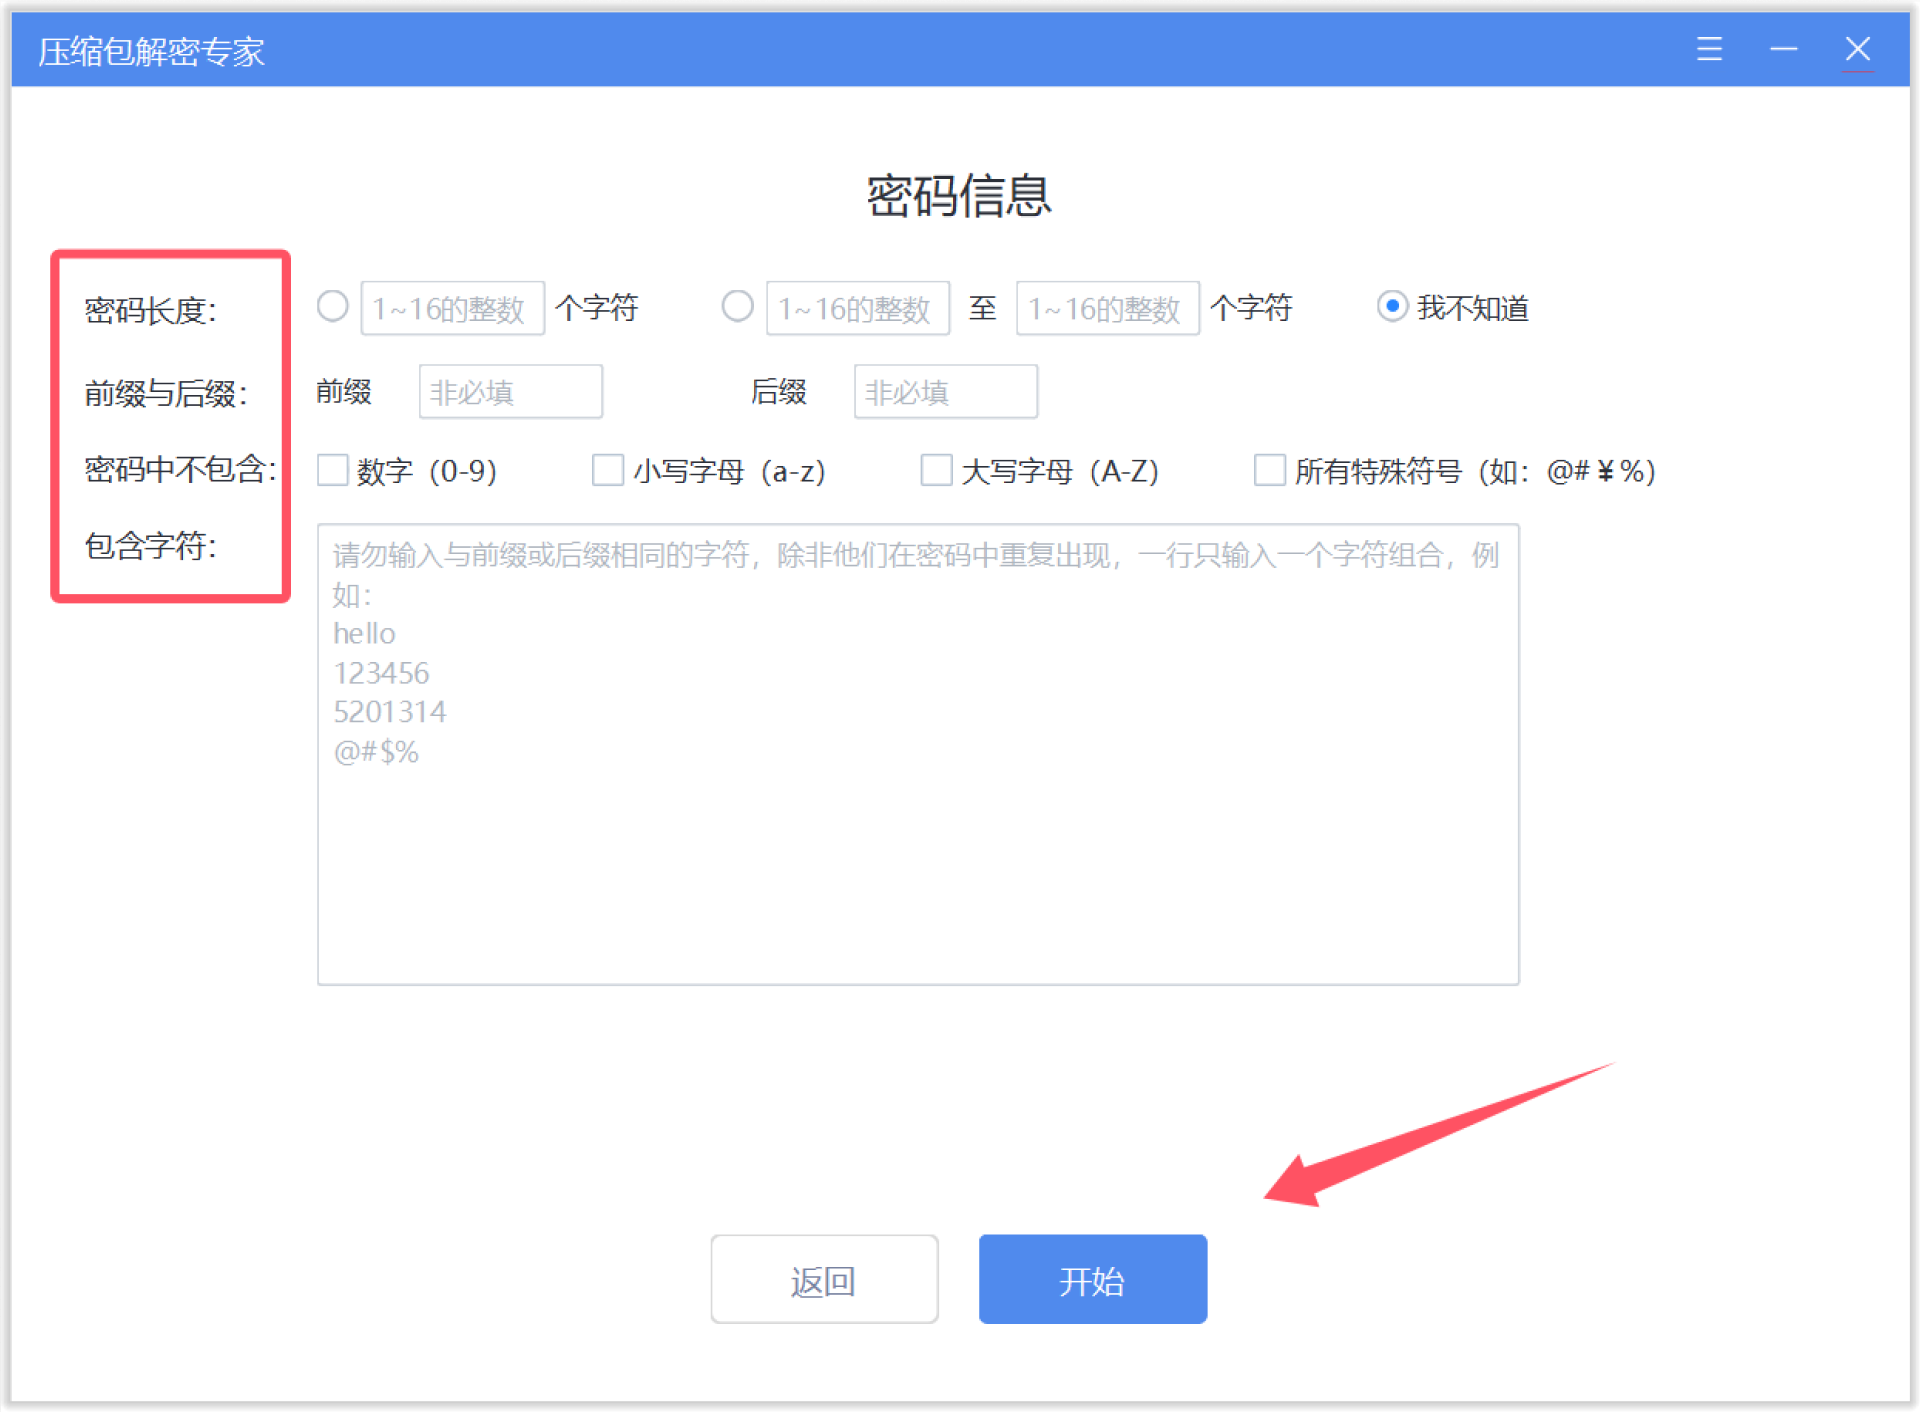1920x1412 pixels.
Task: Click the minimum length range input field
Action: coord(857,308)
